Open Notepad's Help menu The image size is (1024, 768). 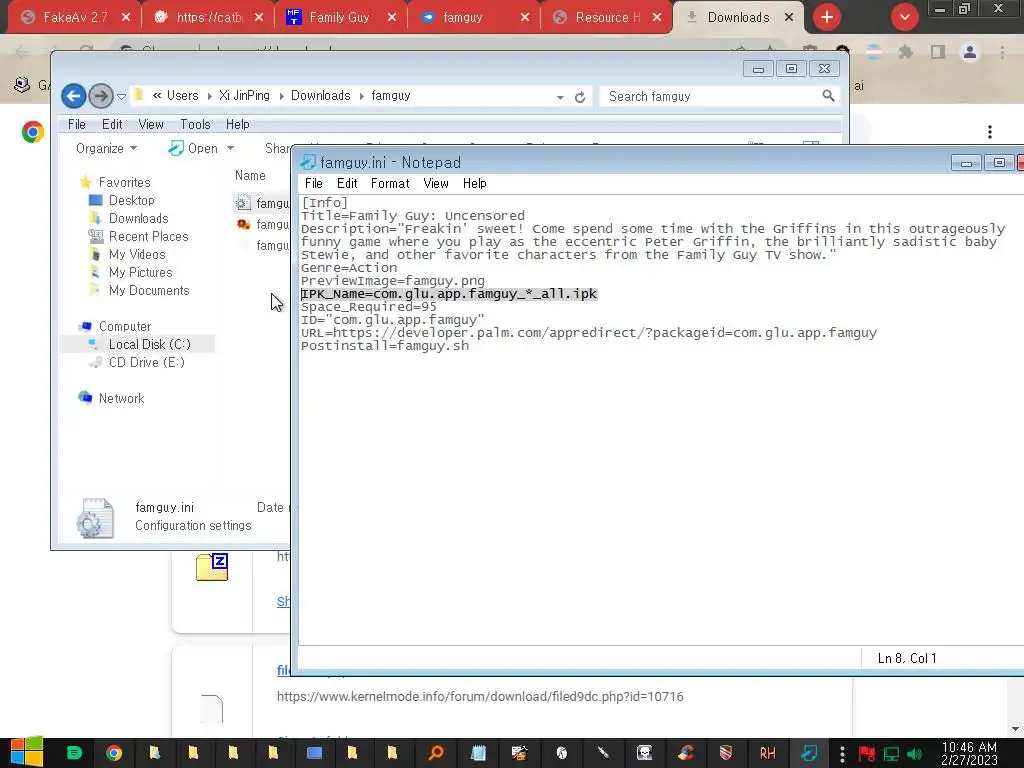pyautogui.click(x=475, y=184)
